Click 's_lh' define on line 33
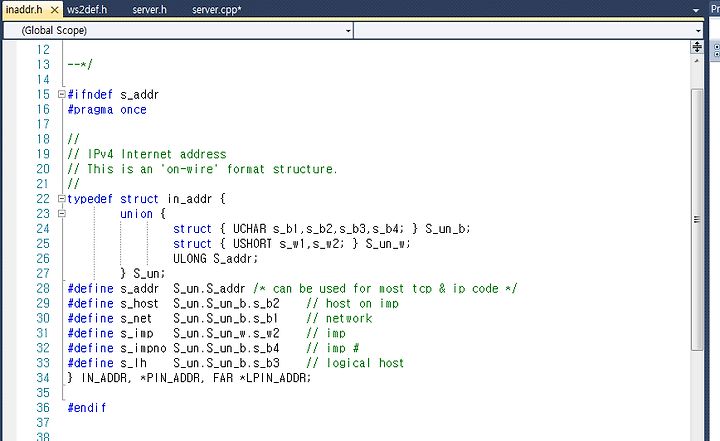 pos(133,363)
